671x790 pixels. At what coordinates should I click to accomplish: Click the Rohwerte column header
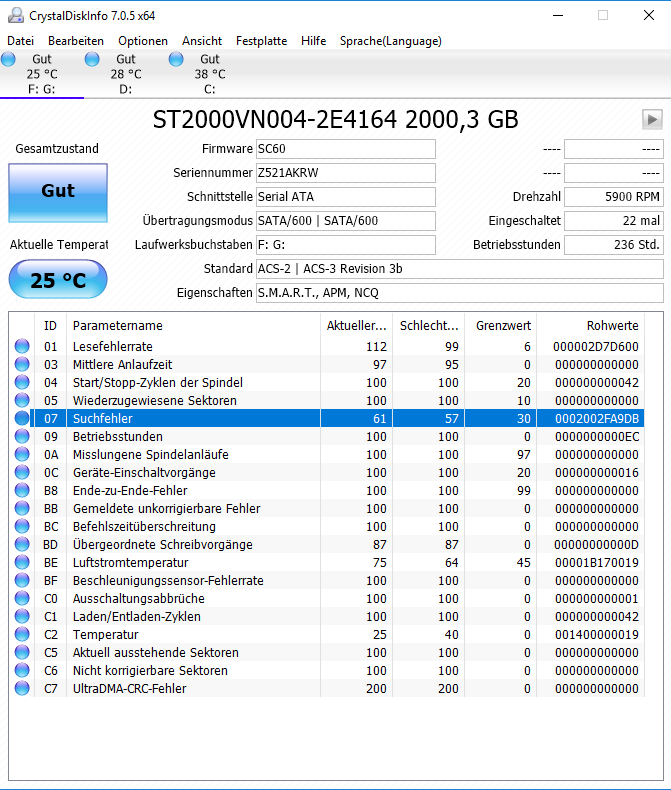590,326
